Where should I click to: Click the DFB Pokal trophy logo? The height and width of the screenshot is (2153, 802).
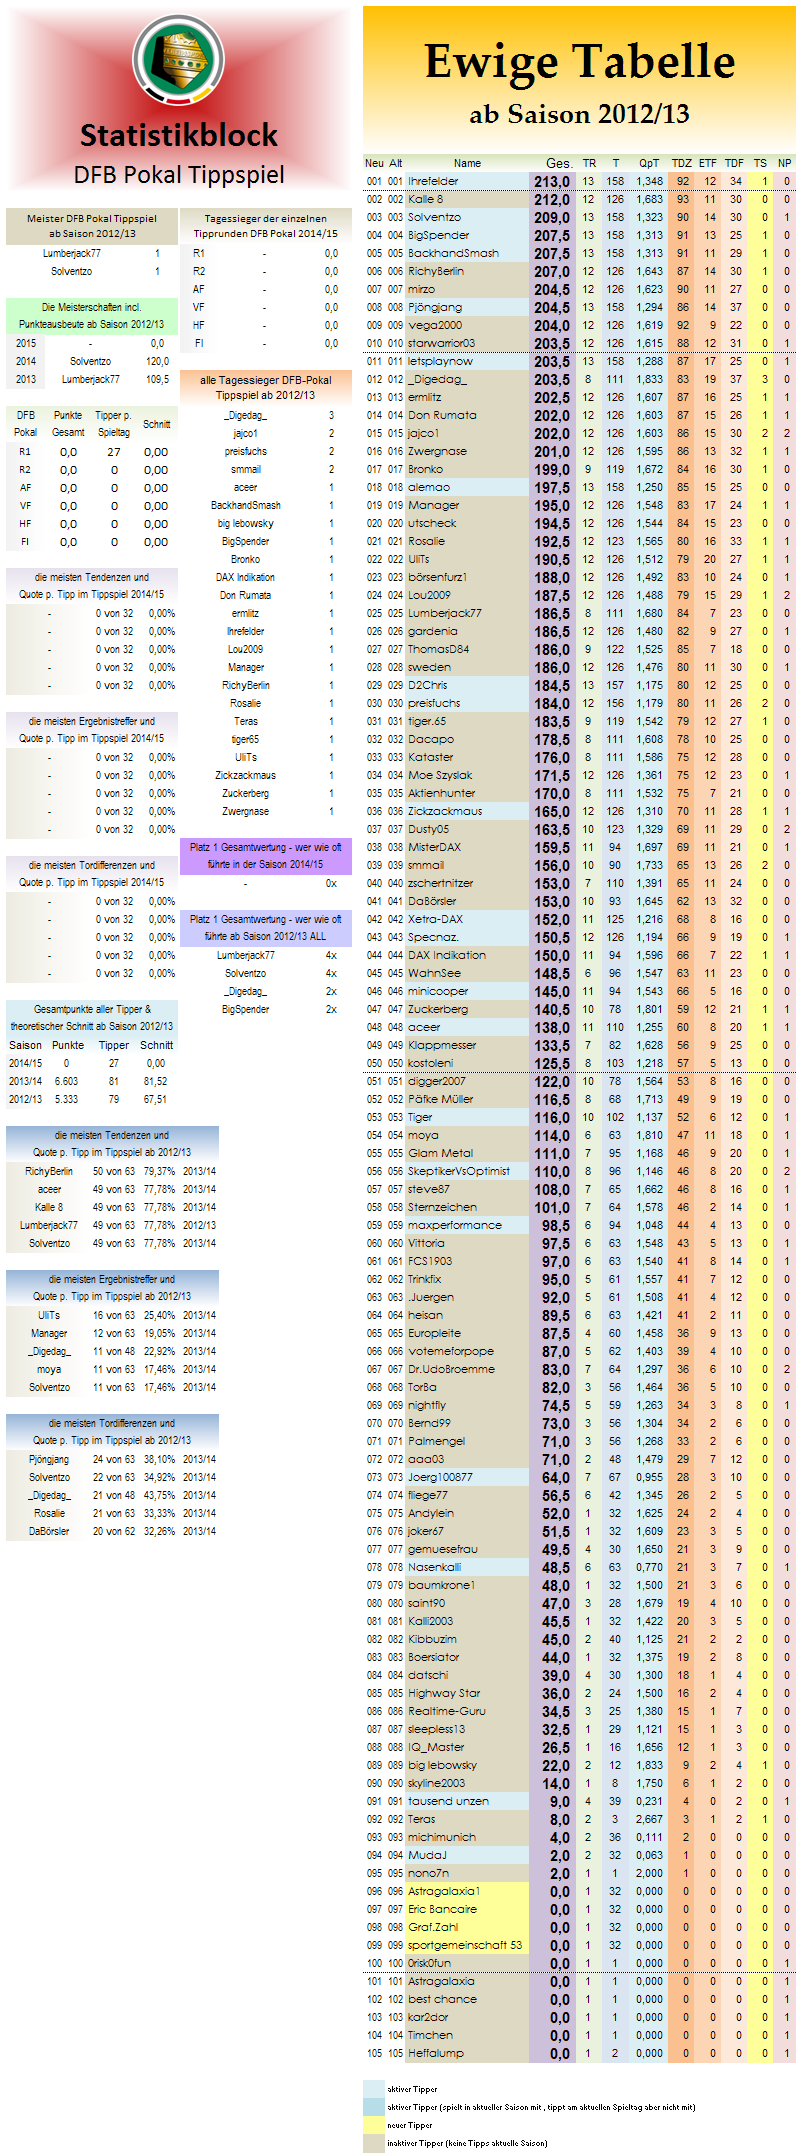coord(179,62)
